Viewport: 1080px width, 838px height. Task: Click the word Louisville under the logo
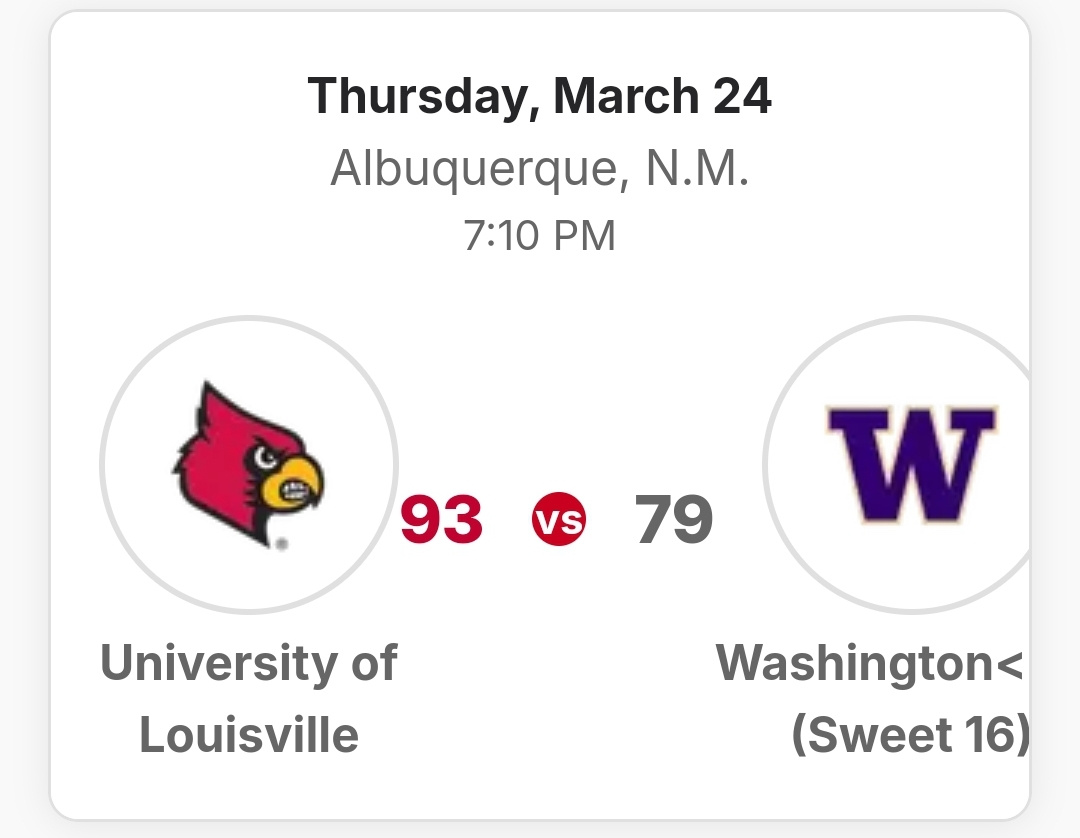(x=249, y=736)
